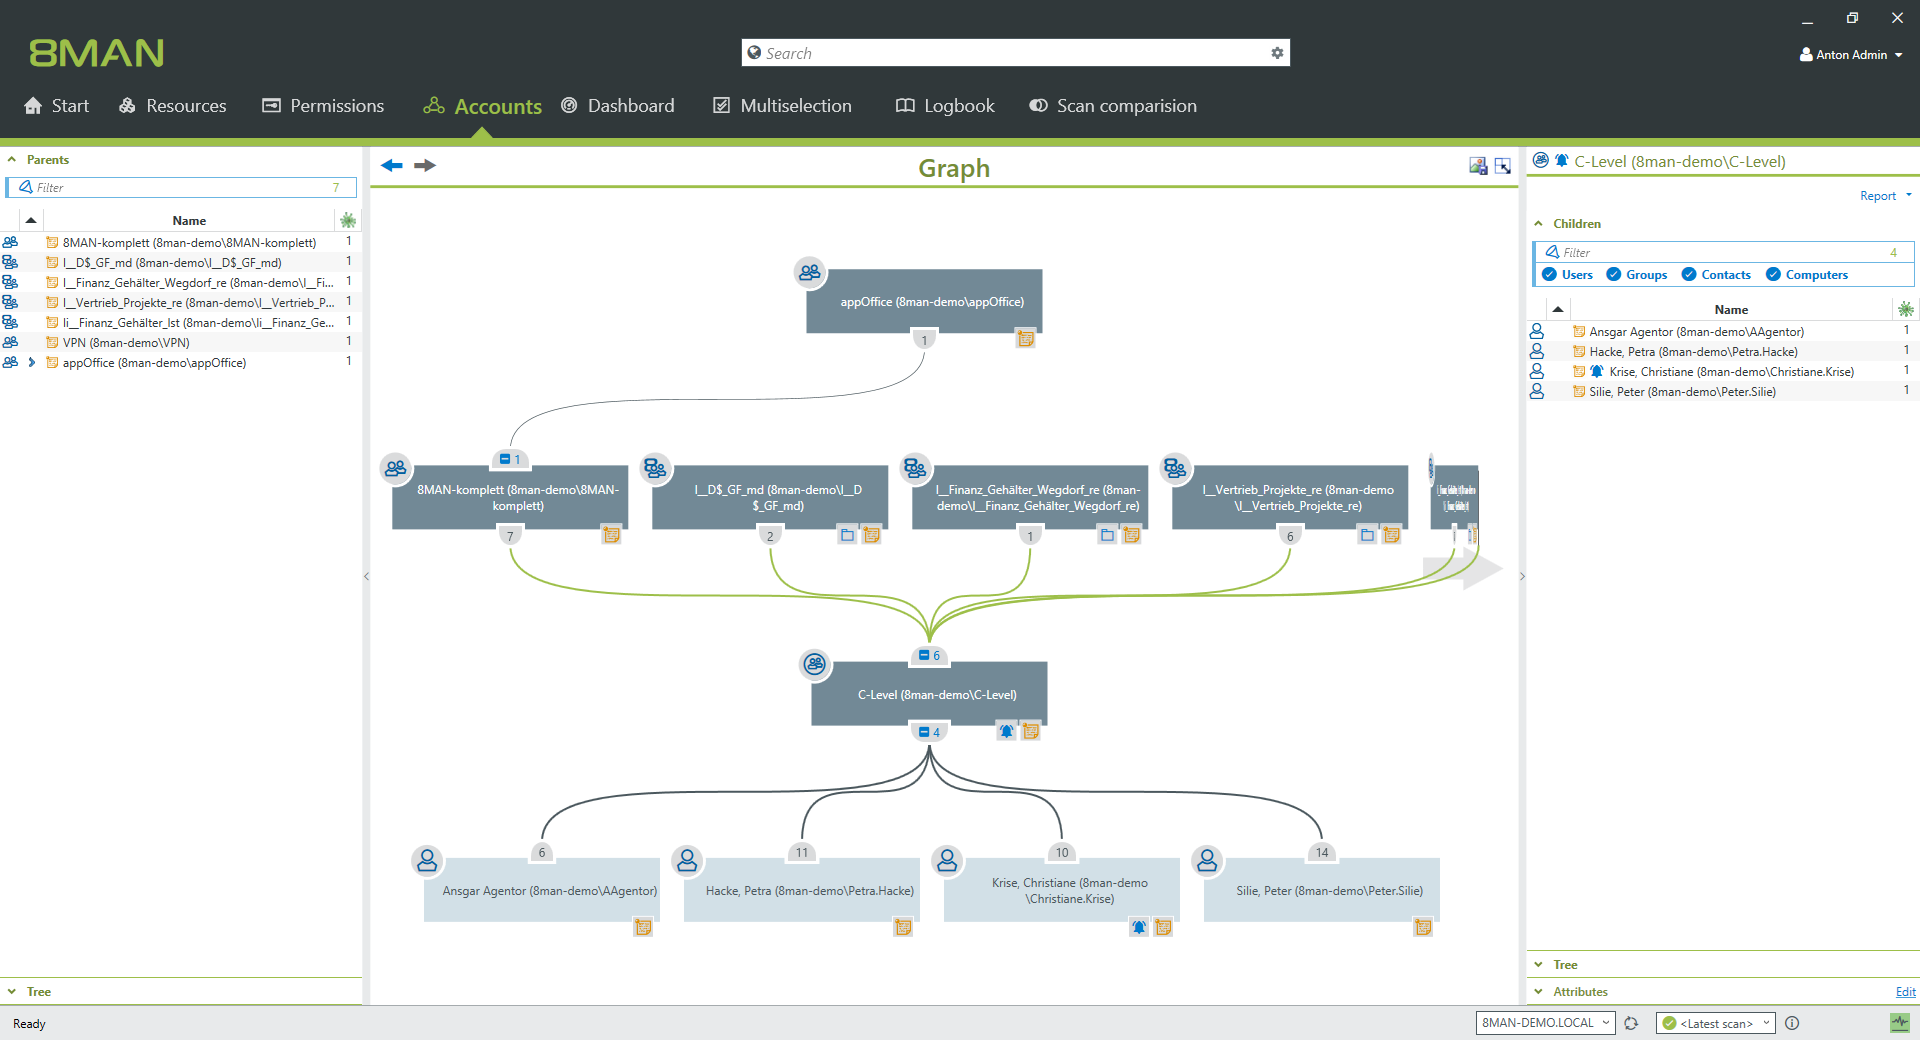Select the Silie, Peter row in Children

click(x=1723, y=391)
